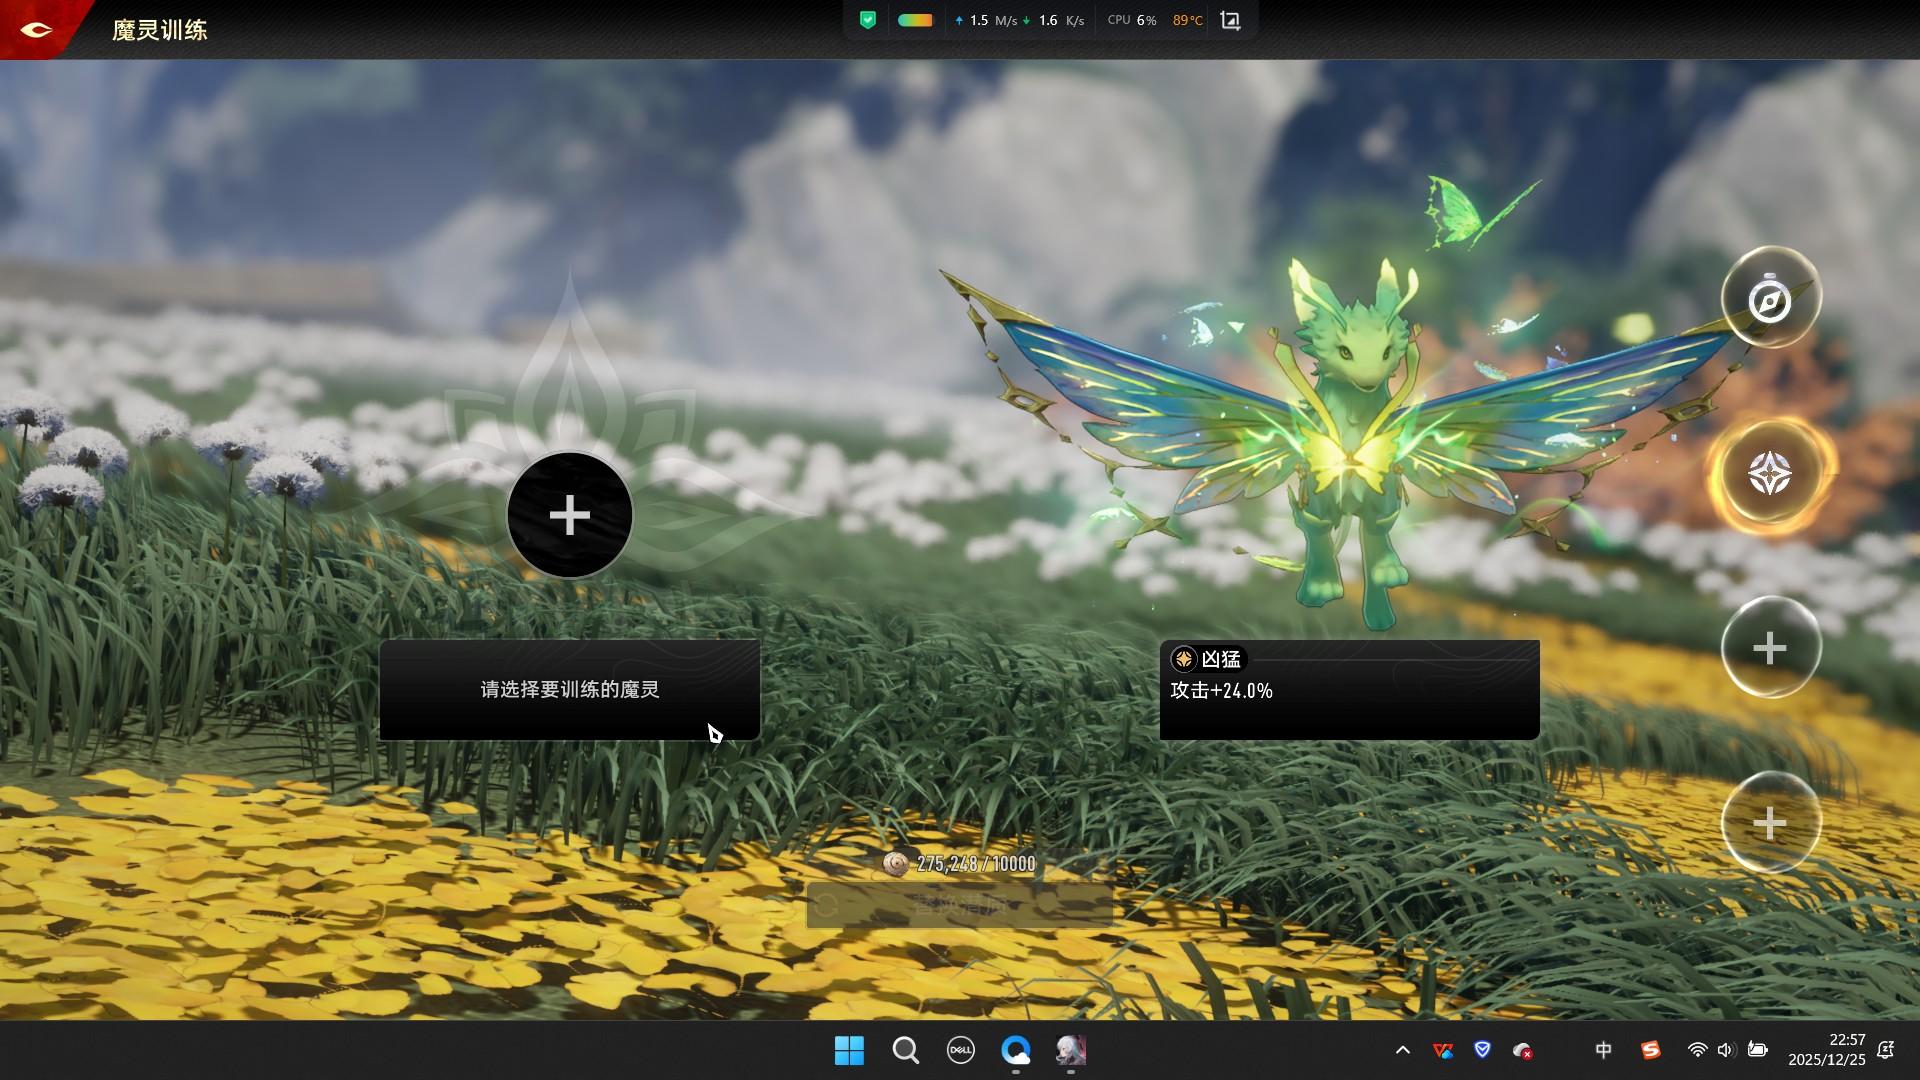Switch to the game taskbar app
1920x1080 pixels.
[x=1071, y=1050]
